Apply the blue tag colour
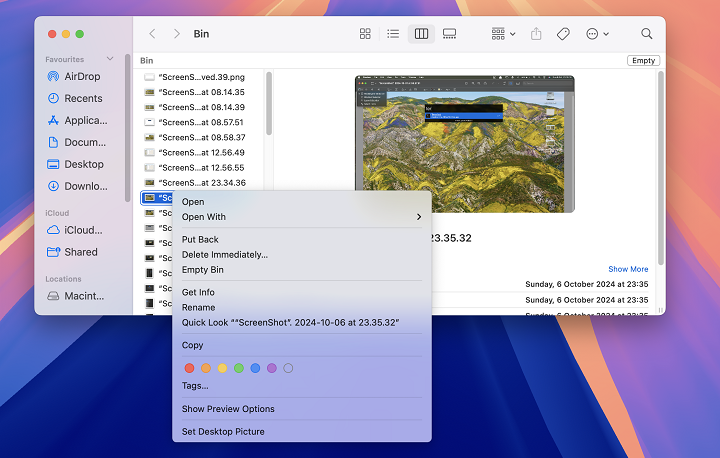The image size is (720, 458). [255, 368]
